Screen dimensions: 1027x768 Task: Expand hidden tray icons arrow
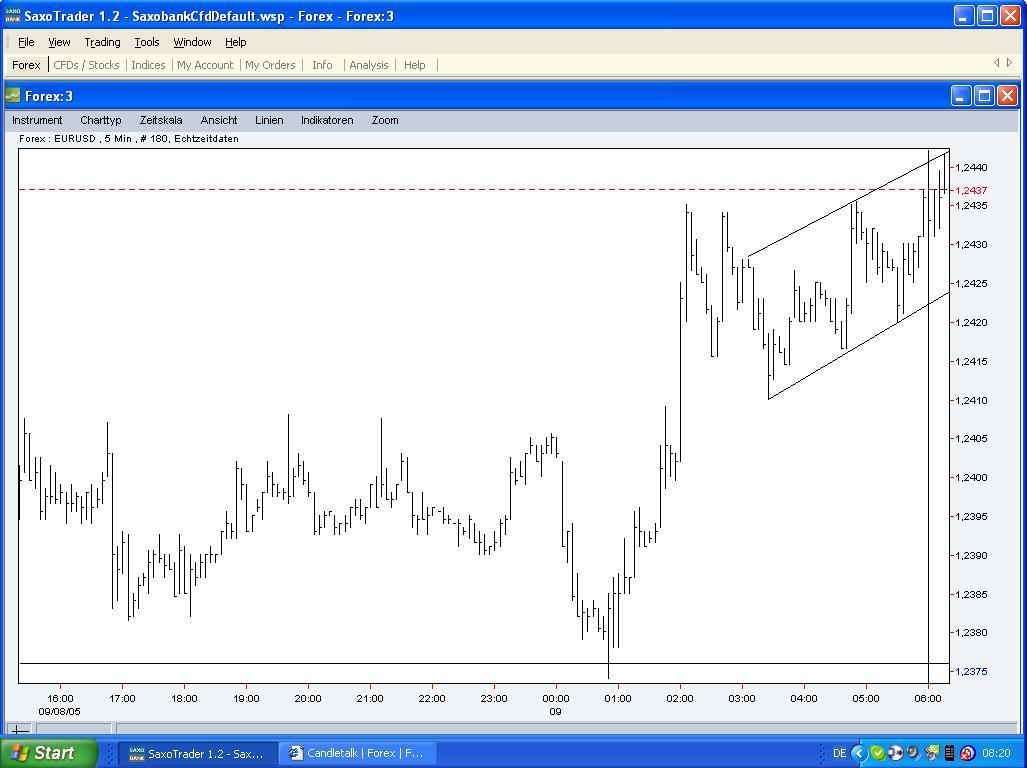pyautogui.click(x=859, y=754)
